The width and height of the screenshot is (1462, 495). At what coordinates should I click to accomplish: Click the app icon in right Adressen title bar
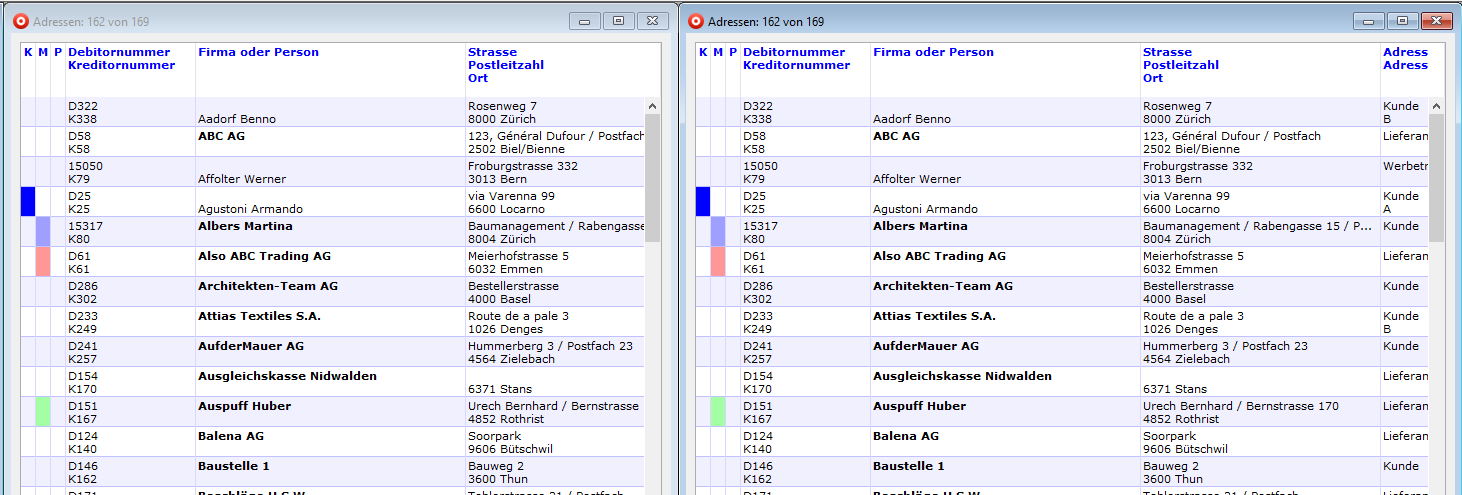click(694, 21)
